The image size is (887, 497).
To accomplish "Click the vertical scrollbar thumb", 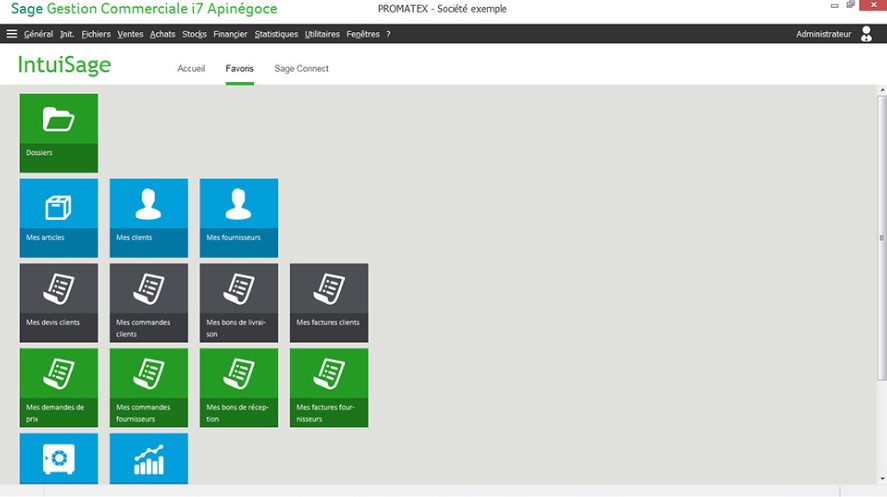I will click(x=882, y=237).
